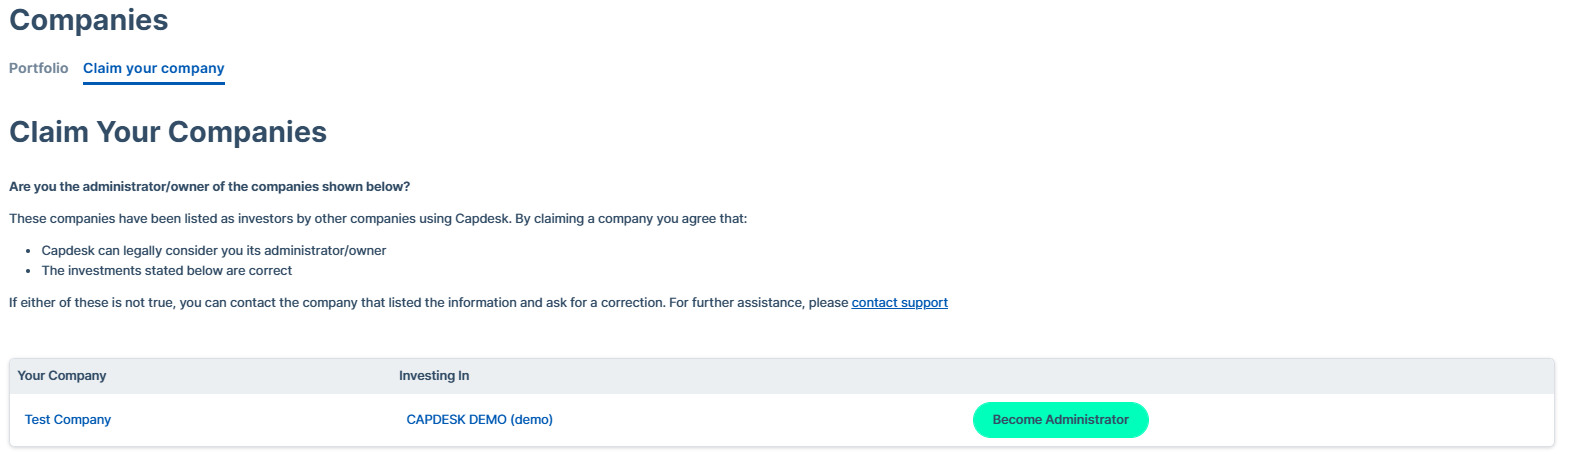Click the Companies page title

89,20
